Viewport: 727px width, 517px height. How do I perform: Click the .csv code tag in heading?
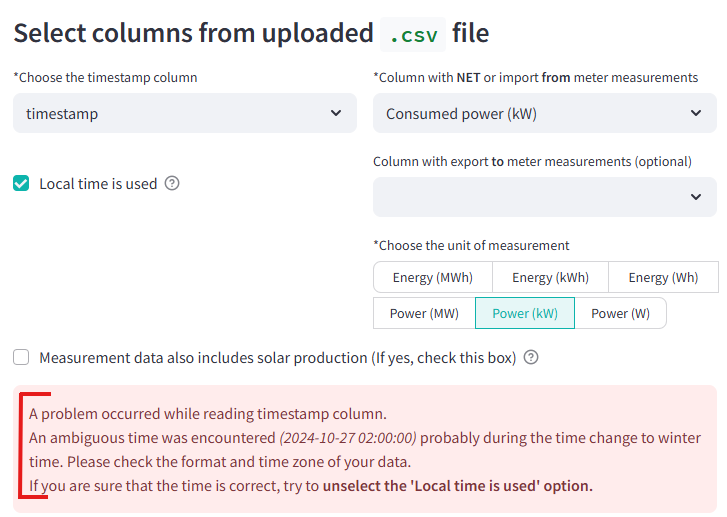point(413,34)
